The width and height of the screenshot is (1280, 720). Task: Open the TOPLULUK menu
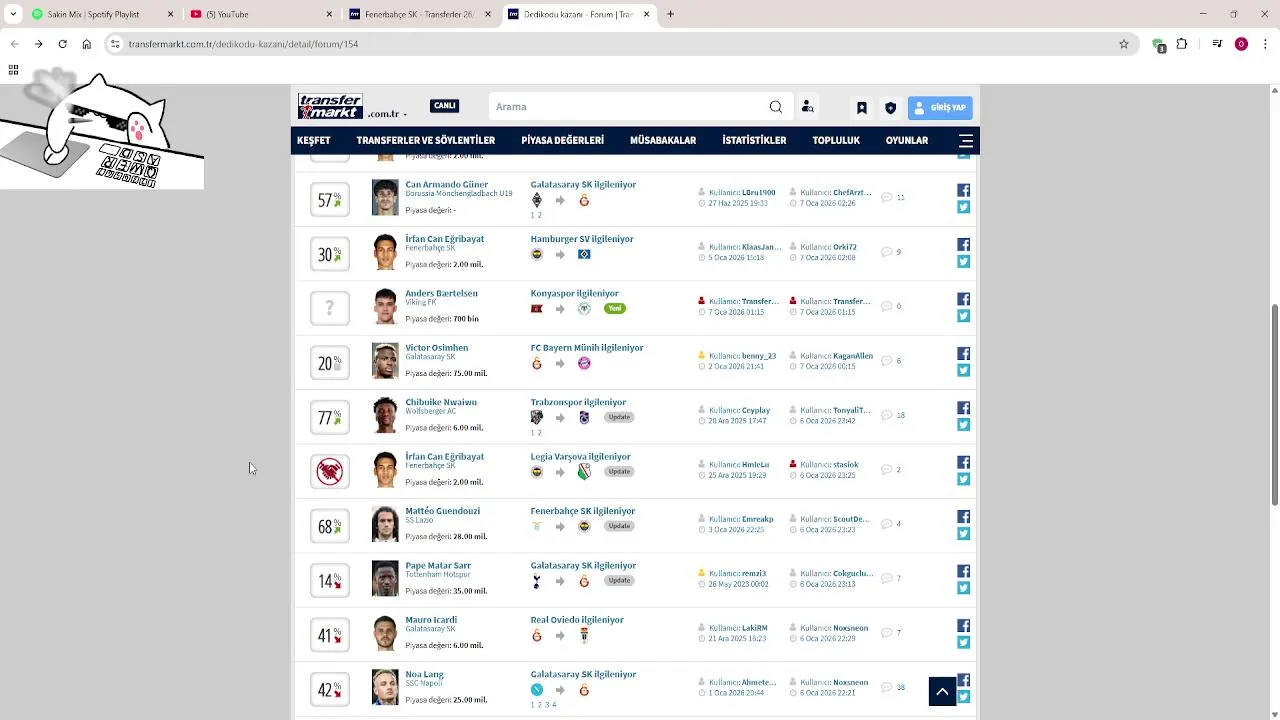836,141
